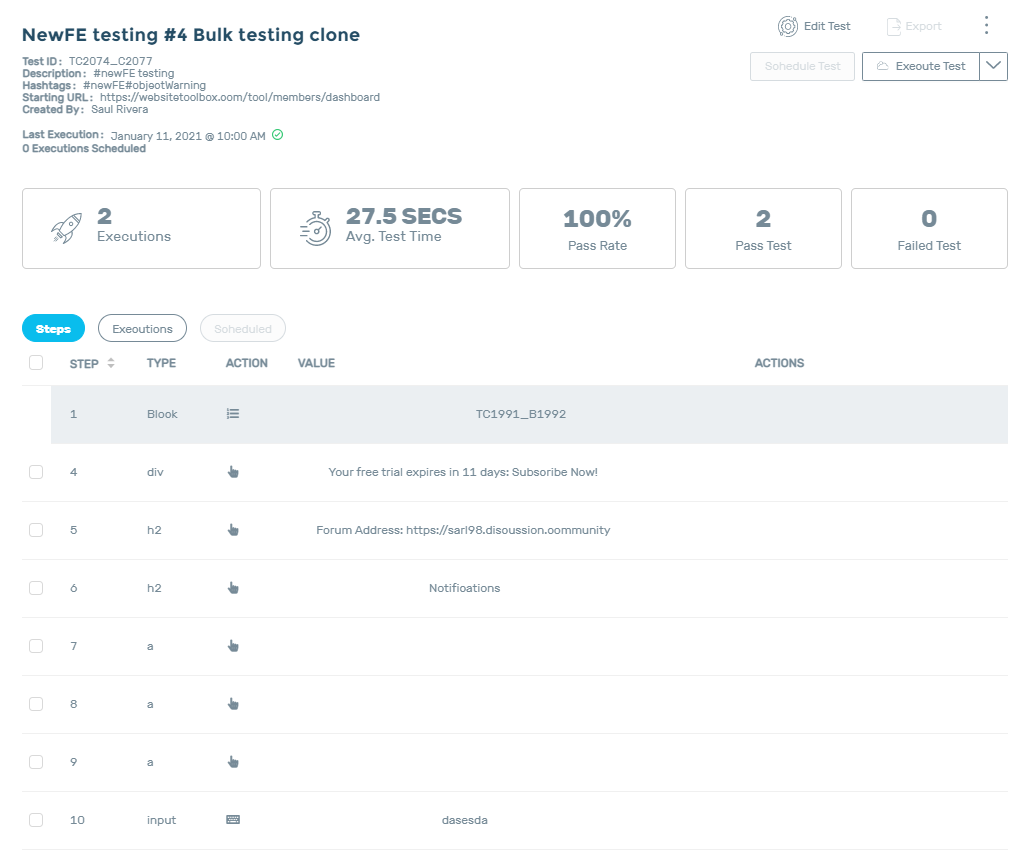Click the list icon in Block step row
Screen dimensions: 1031x851
click(233, 414)
